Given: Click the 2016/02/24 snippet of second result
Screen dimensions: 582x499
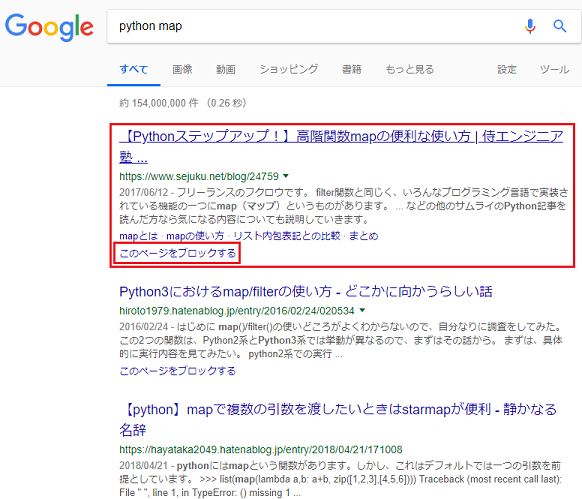Looking at the screenshot, I should tap(341, 340).
